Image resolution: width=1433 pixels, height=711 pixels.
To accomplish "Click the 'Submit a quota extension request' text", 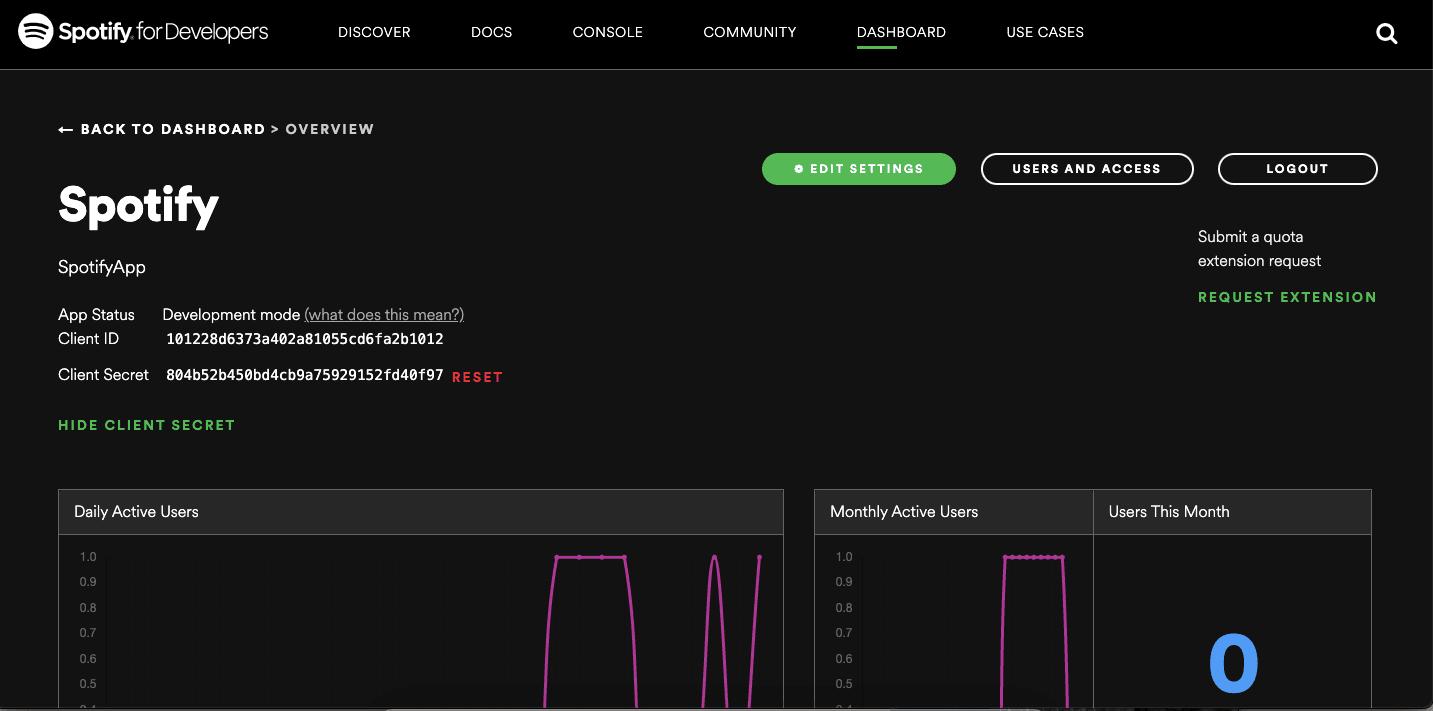I will (x=1259, y=249).
